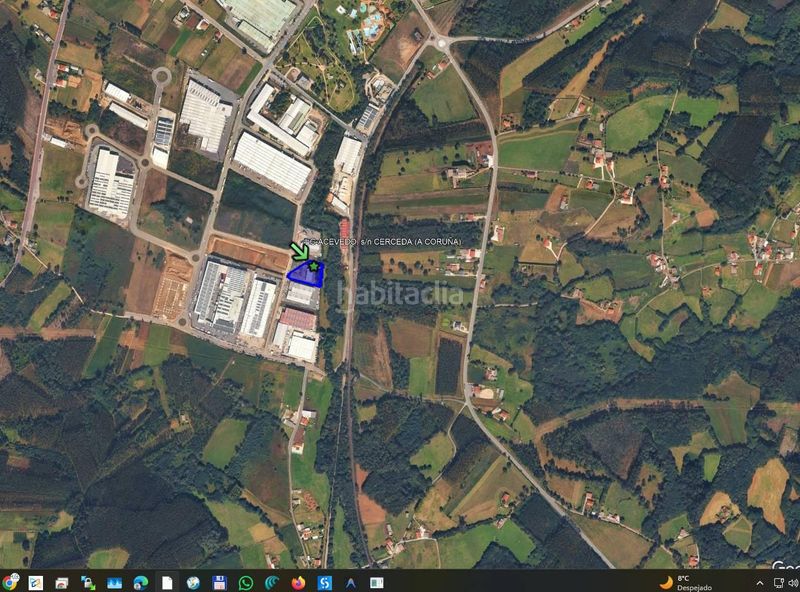Click the green star placemark on the map
The height and width of the screenshot is (592, 800).
(x=314, y=266)
